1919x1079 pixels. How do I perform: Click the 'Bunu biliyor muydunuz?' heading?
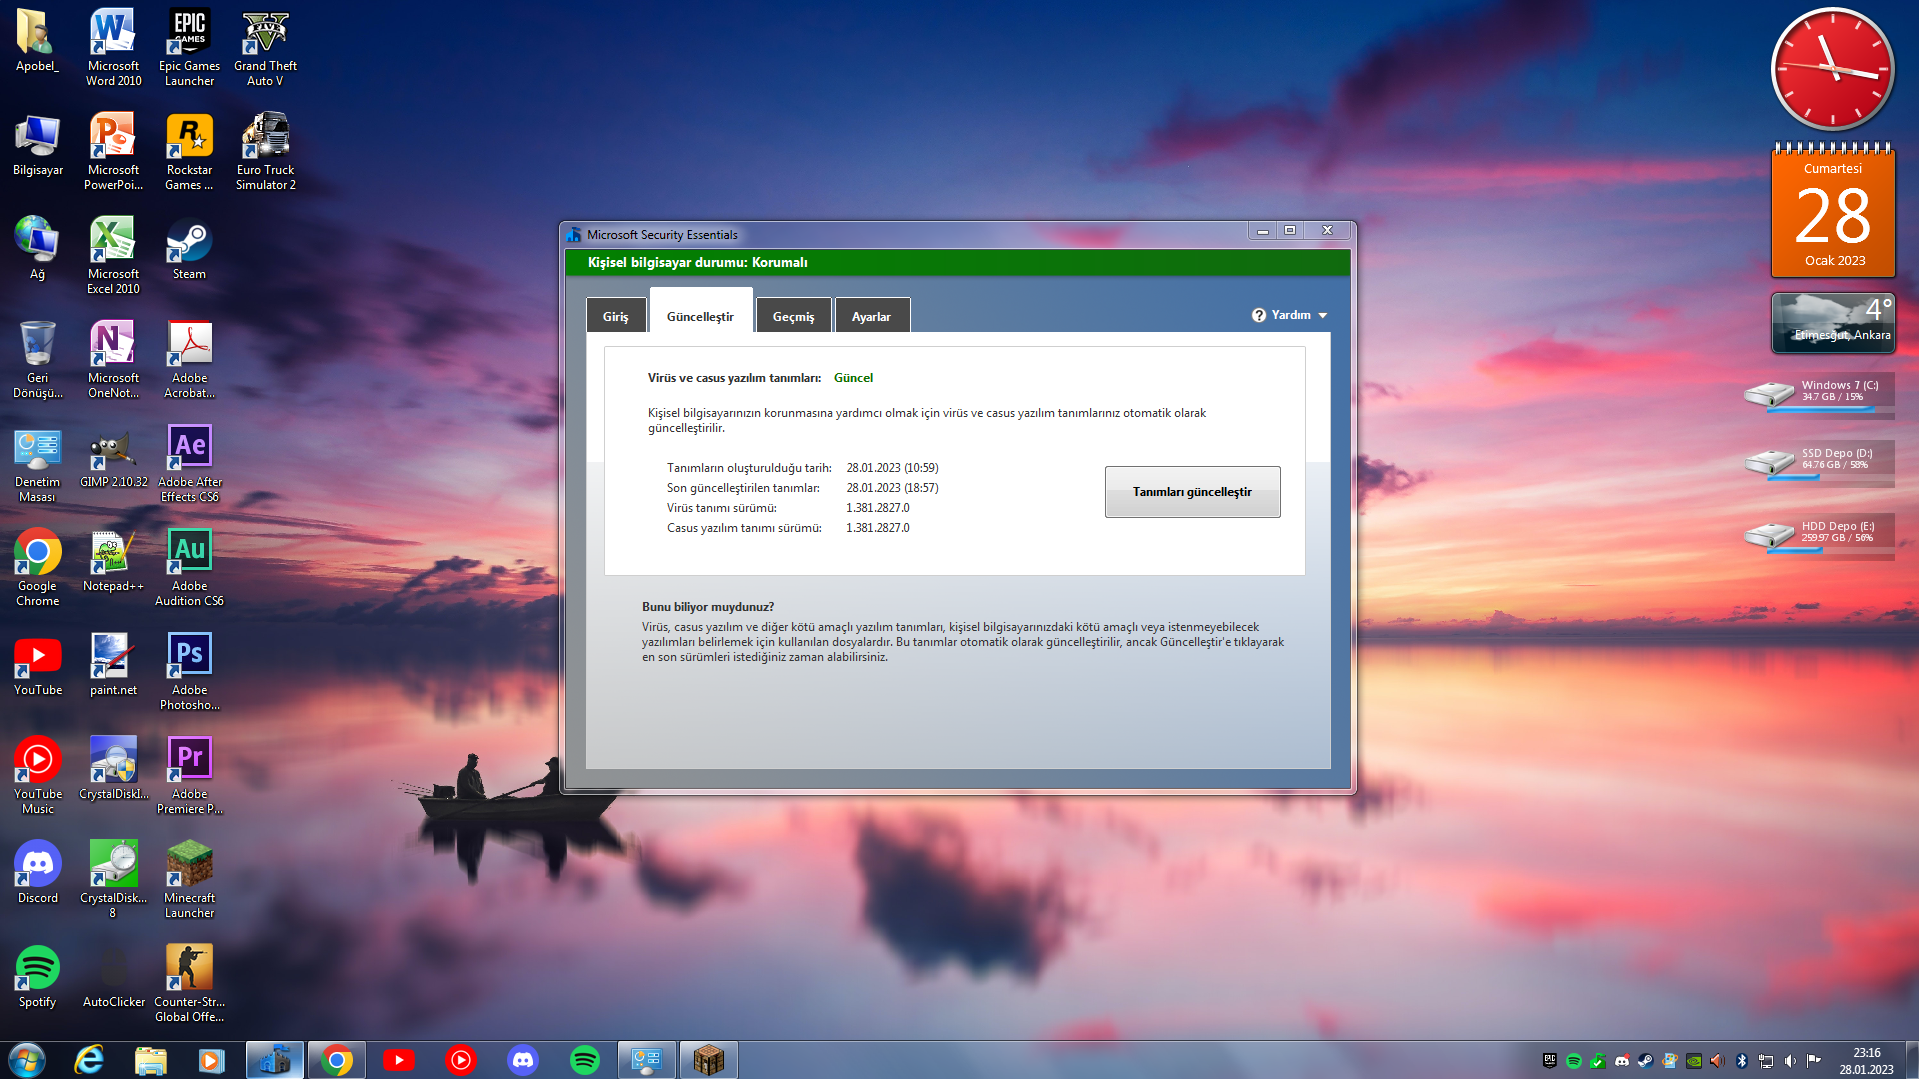[707, 607]
